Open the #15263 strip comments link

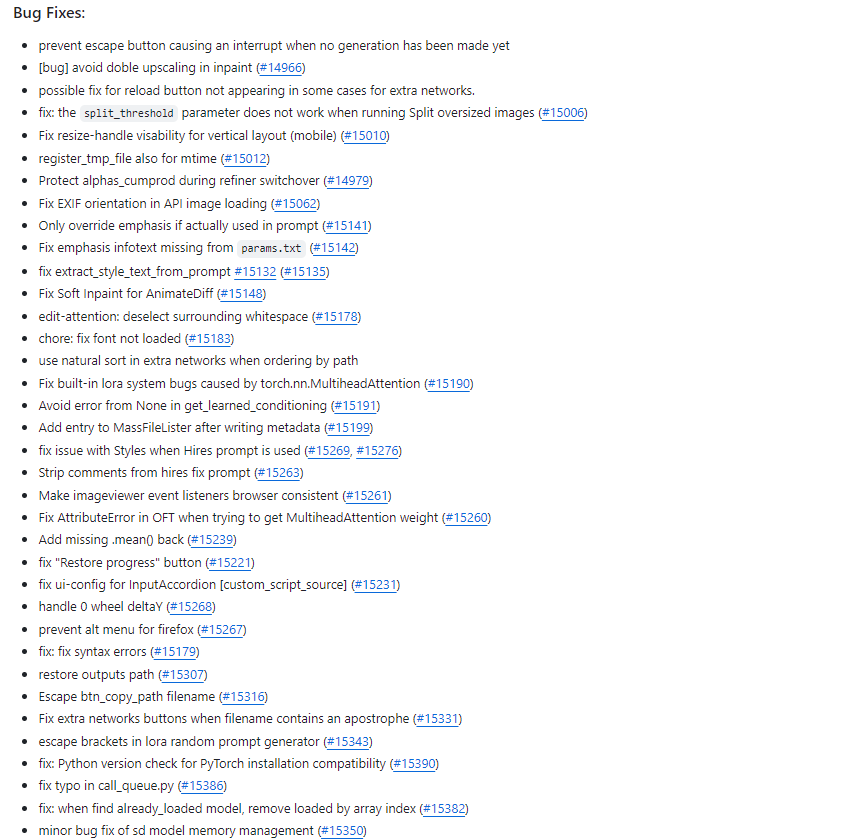tap(279, 473)
